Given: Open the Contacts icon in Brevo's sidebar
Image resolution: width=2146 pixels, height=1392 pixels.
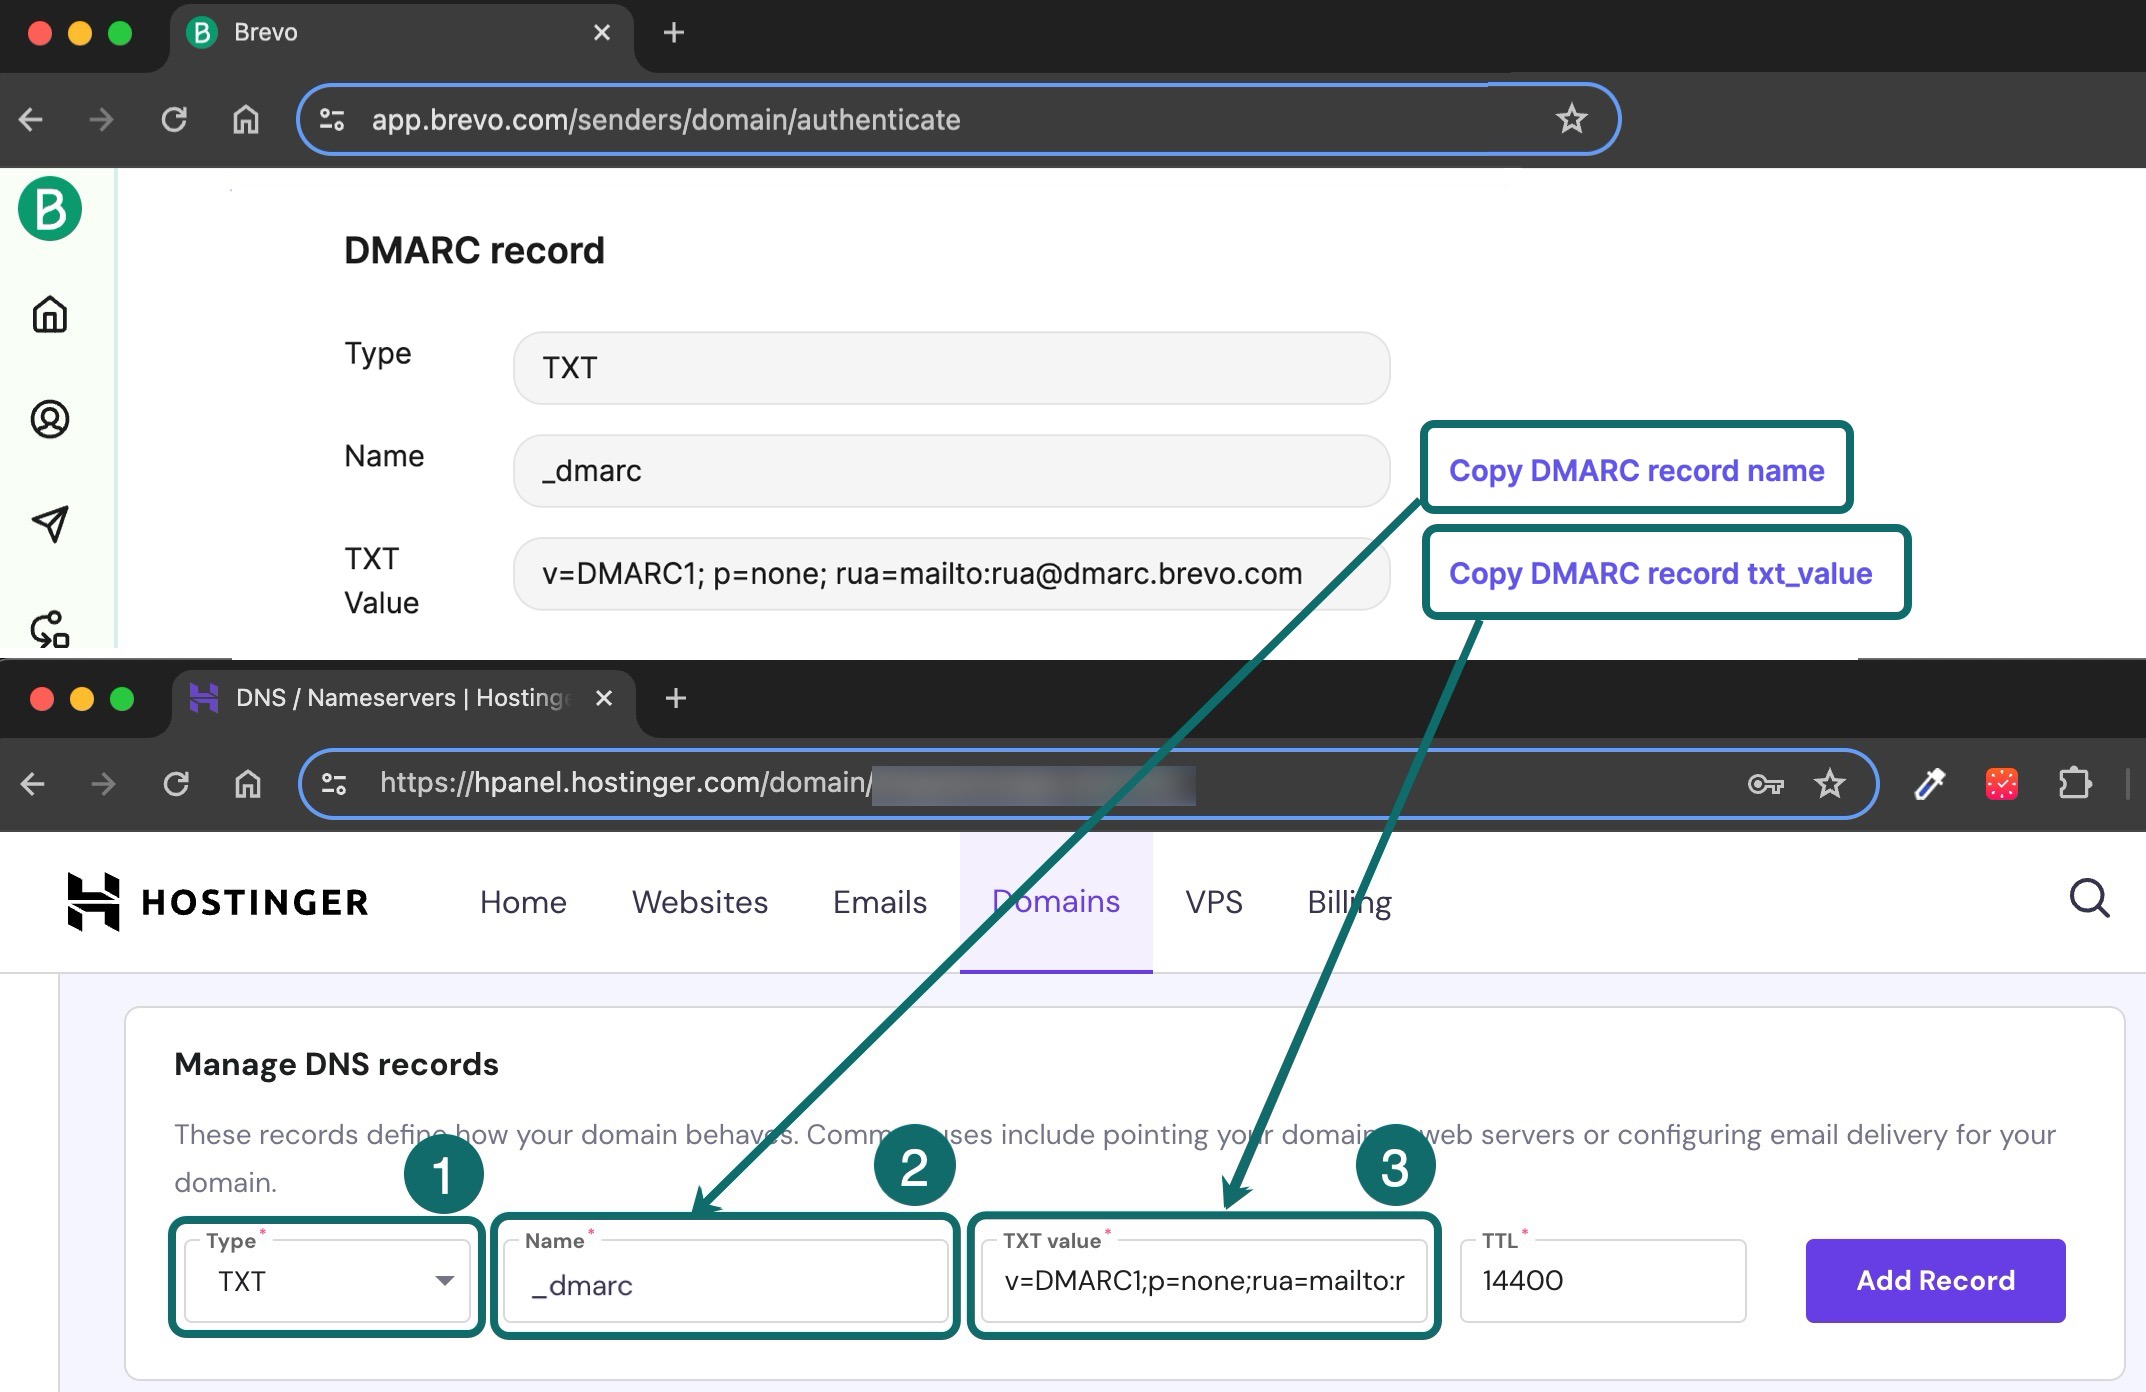Looking at the screenshot, I should (50, 419).
